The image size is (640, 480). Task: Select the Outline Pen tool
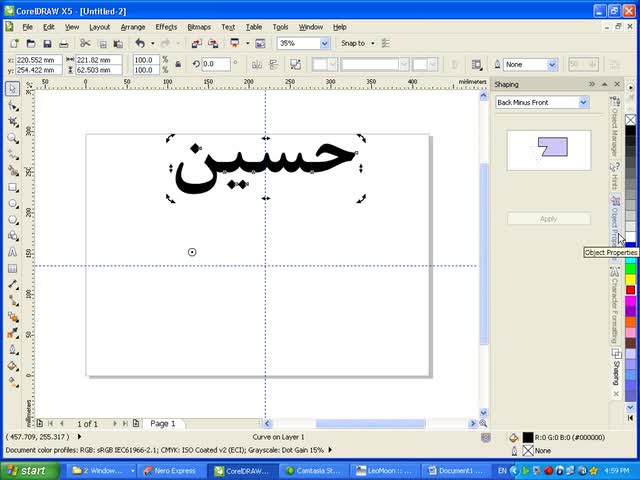(x=13, y=350)
